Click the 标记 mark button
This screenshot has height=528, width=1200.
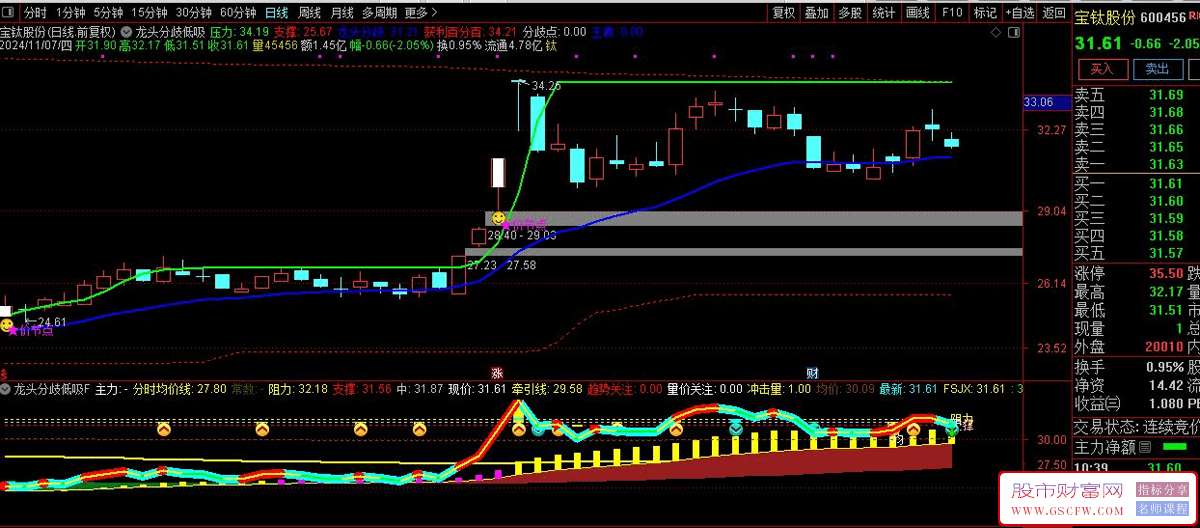pos(985,13)
